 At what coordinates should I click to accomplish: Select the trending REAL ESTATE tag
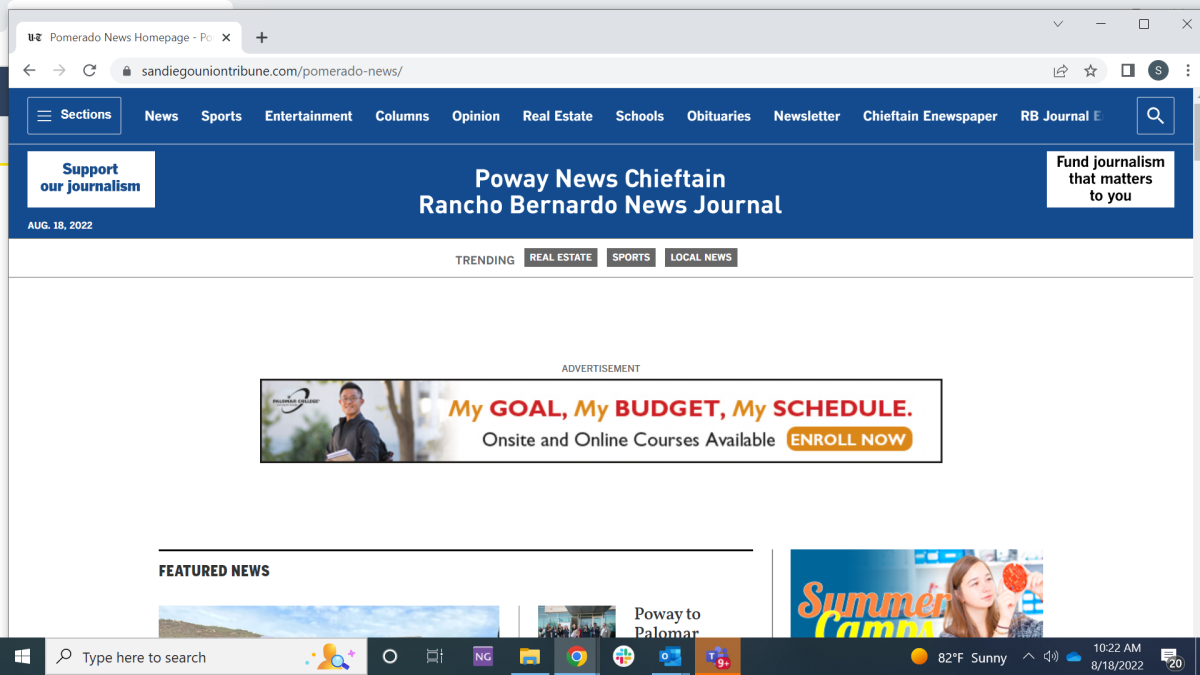pyautogui.click(x=561, y=258)
